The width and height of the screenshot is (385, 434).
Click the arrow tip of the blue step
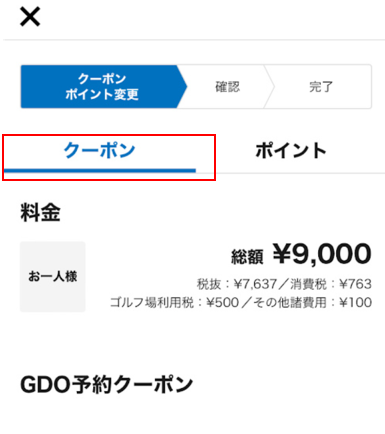[182, 87]
